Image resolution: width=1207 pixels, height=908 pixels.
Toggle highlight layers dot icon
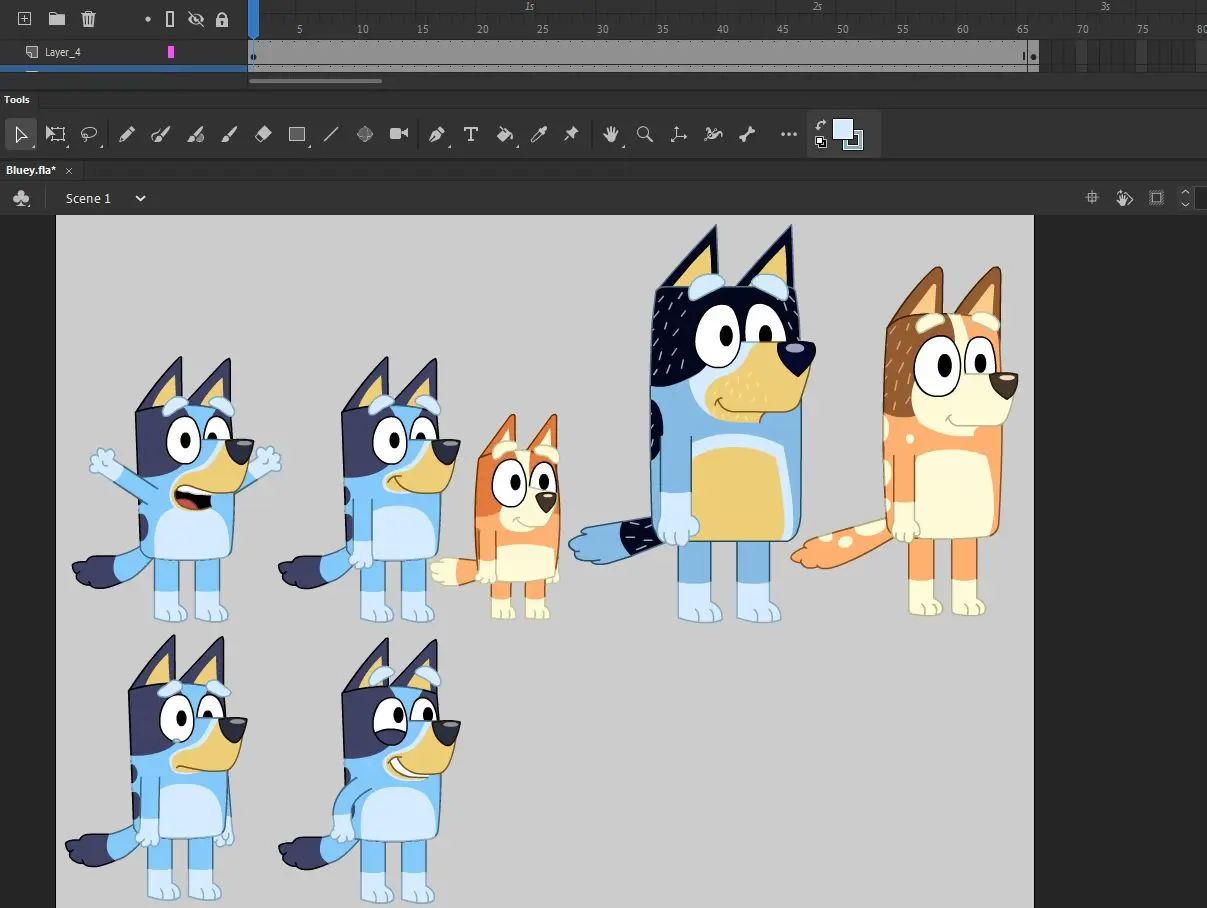click(148, 19)
